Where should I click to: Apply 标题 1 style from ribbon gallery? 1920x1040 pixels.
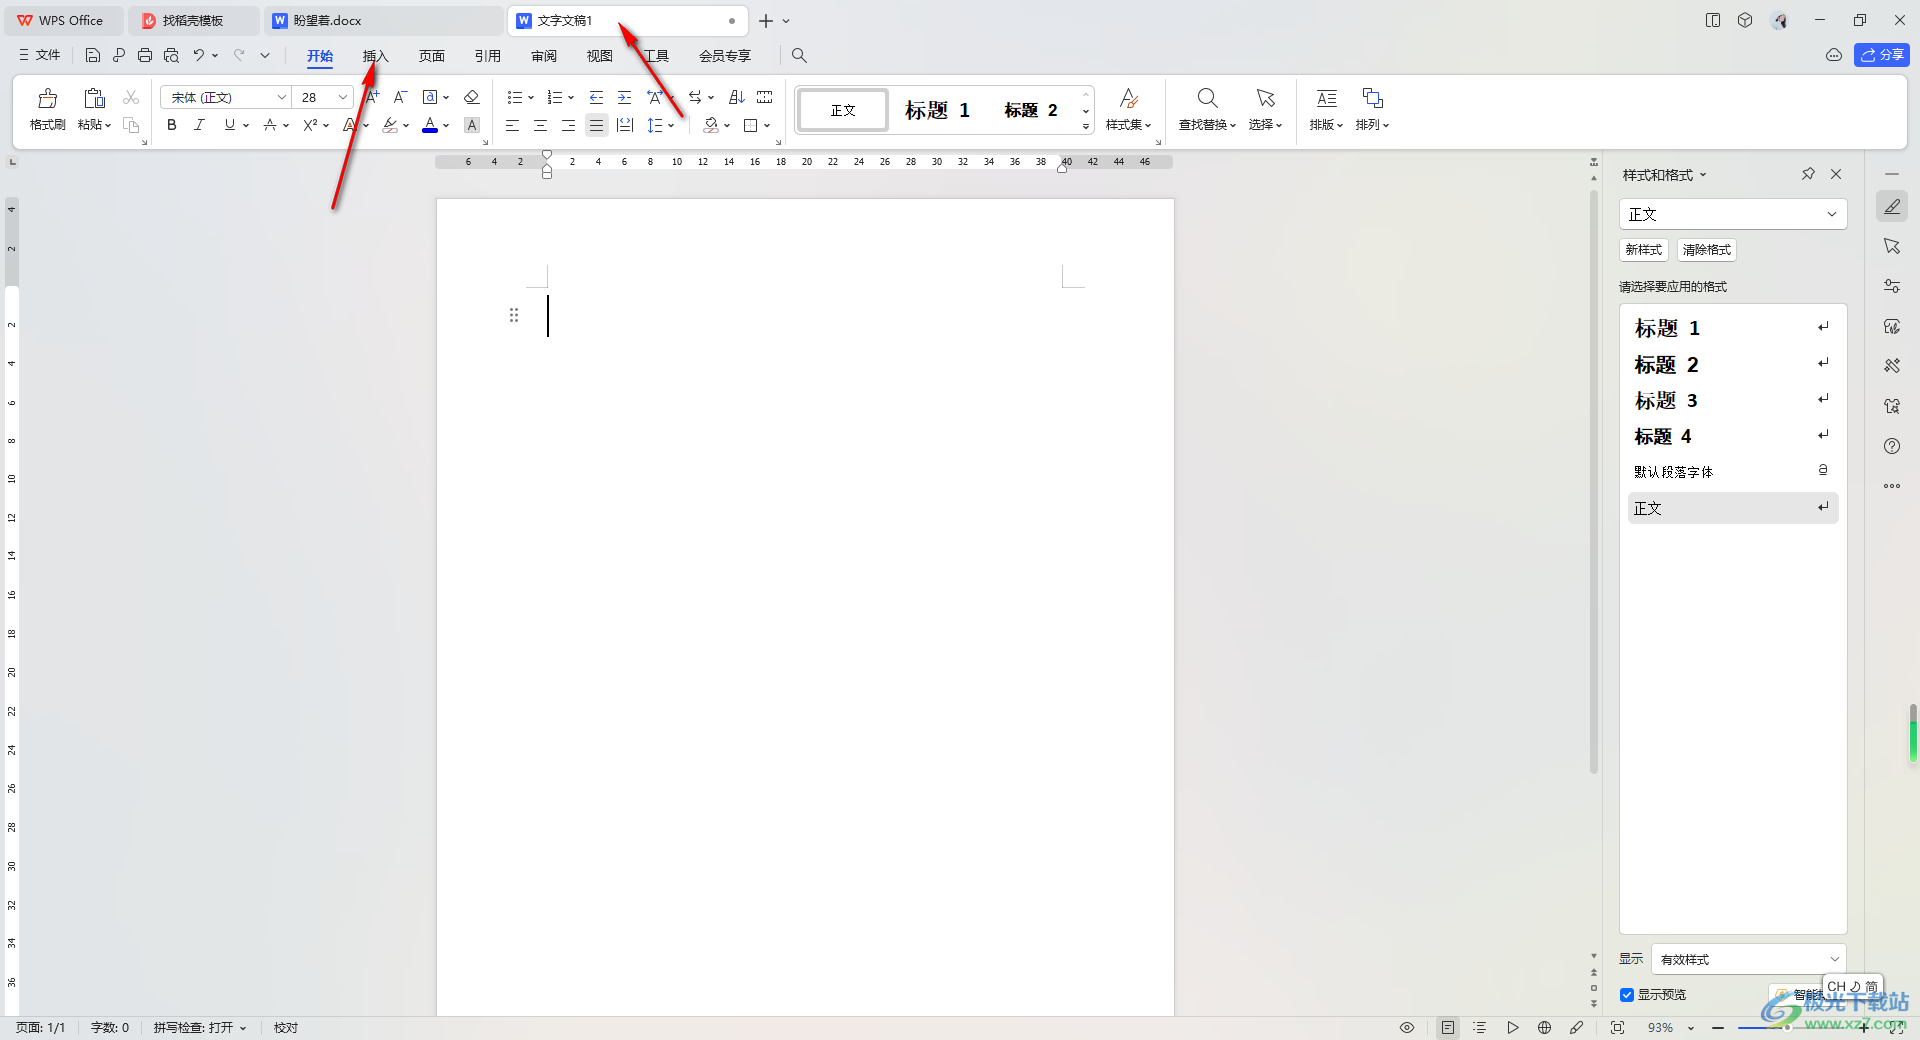pyautogui.click(x=937, y=110)
